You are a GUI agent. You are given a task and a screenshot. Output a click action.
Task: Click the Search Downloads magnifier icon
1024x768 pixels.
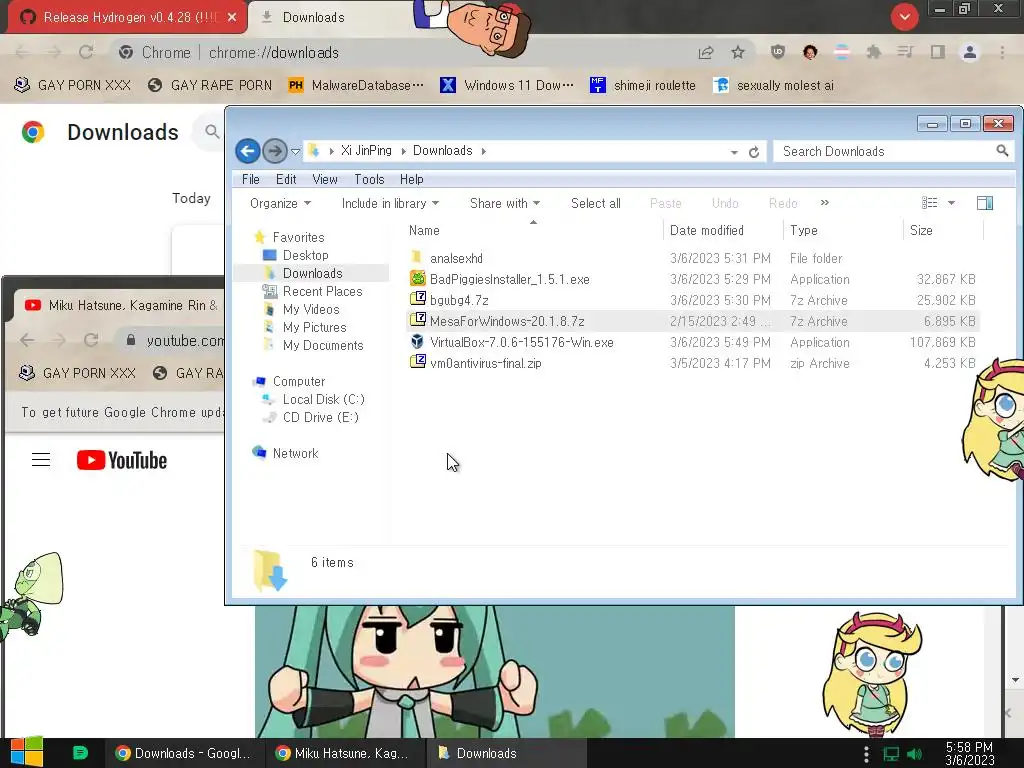coord(1002,151)
